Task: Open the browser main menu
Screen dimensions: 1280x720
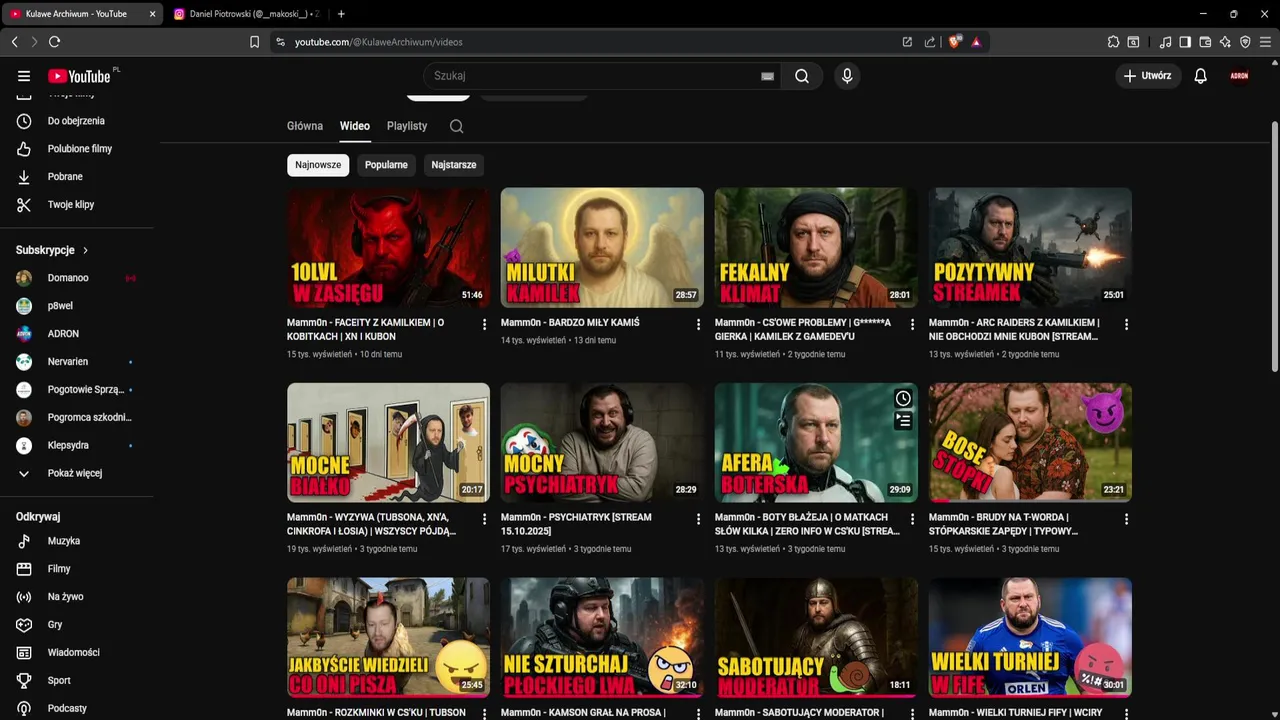Action: coord(1266,42)
